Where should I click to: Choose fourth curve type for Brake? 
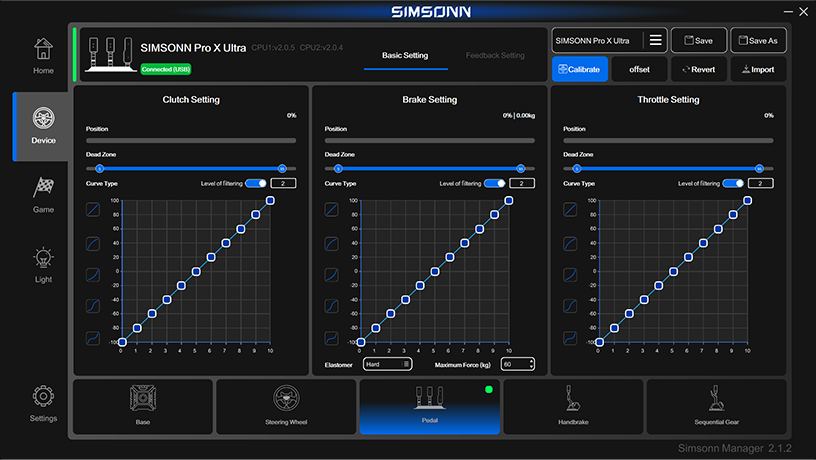pos(332,306)
